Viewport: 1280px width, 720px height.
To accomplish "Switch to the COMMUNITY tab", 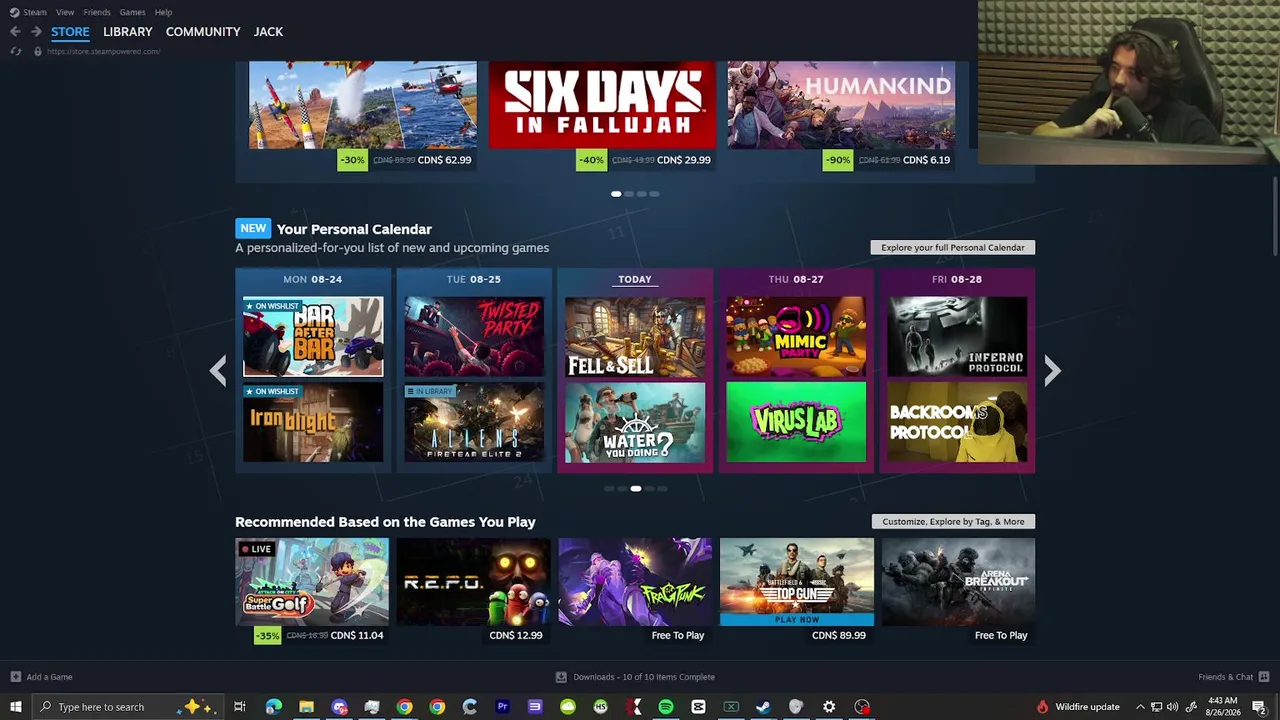I will click(203, 32).
